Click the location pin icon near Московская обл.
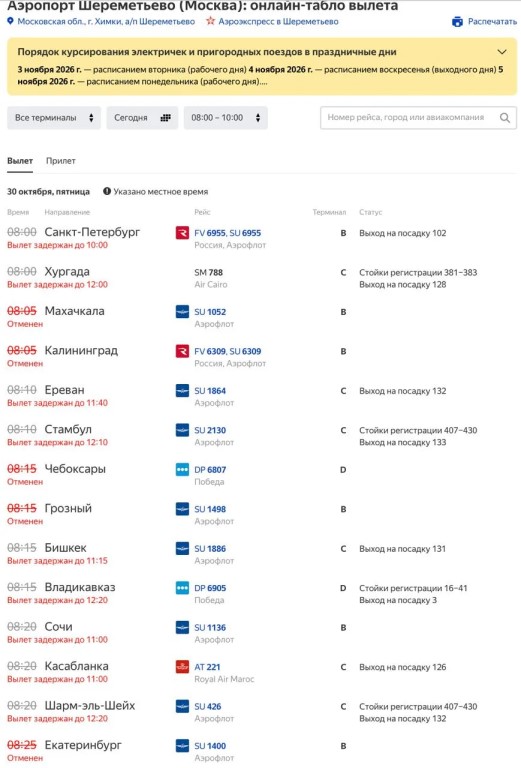This screenshot has width=521, height=768. 10,21
